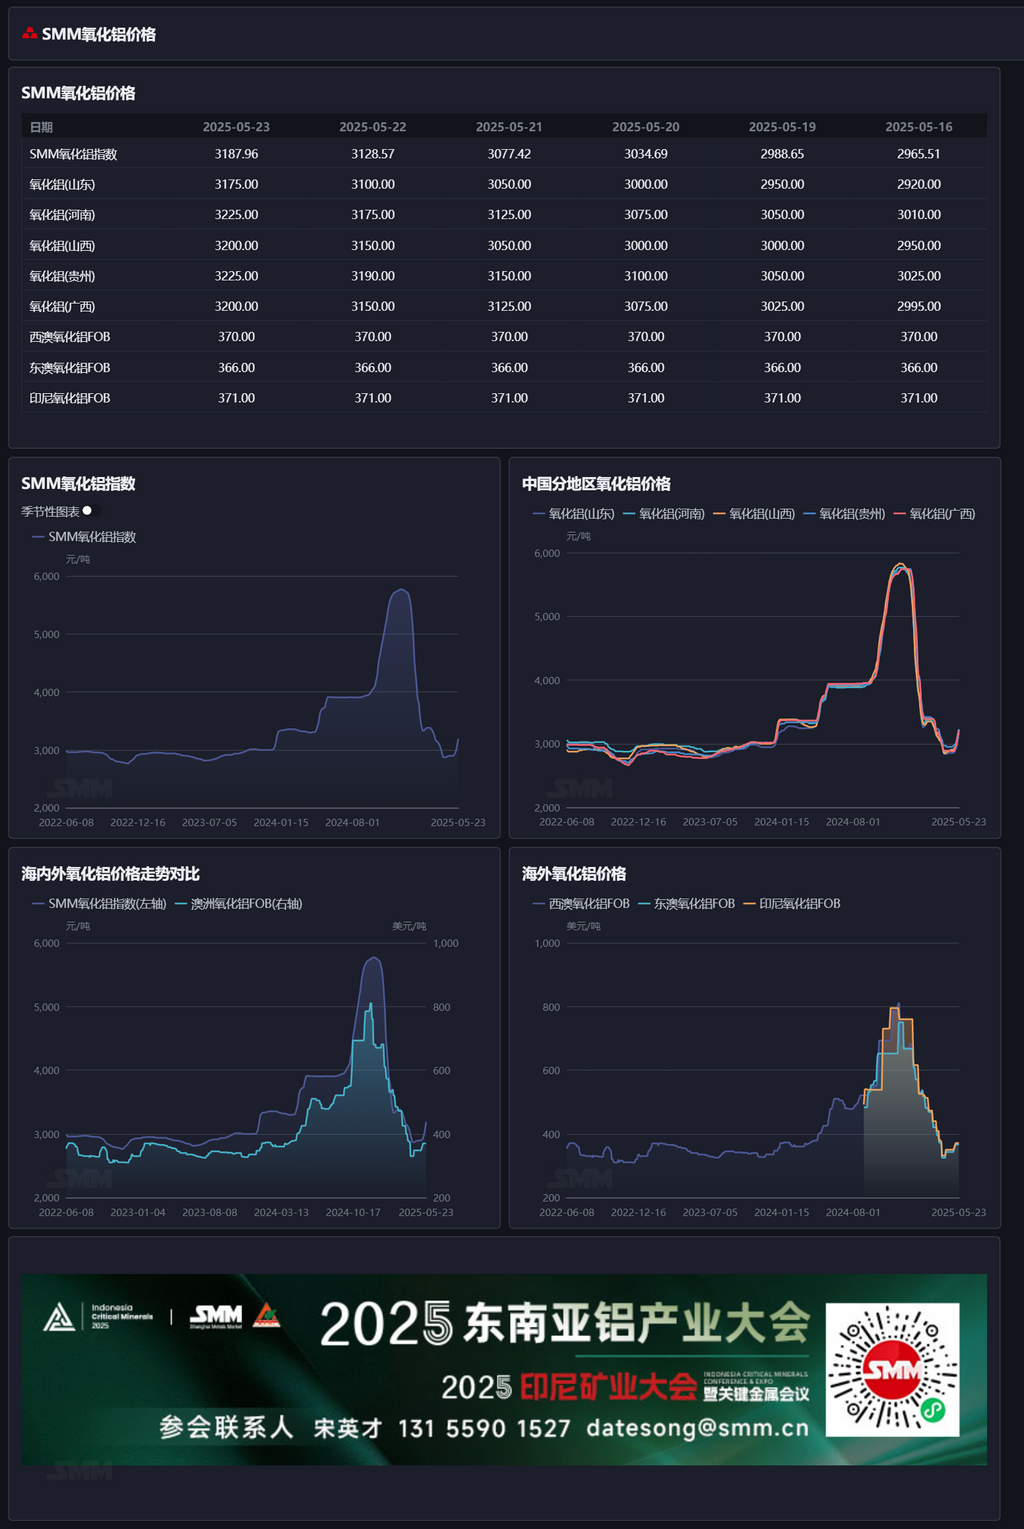Click index value 3034.69 in the table

pyautogui.click(x=646, y=154)
